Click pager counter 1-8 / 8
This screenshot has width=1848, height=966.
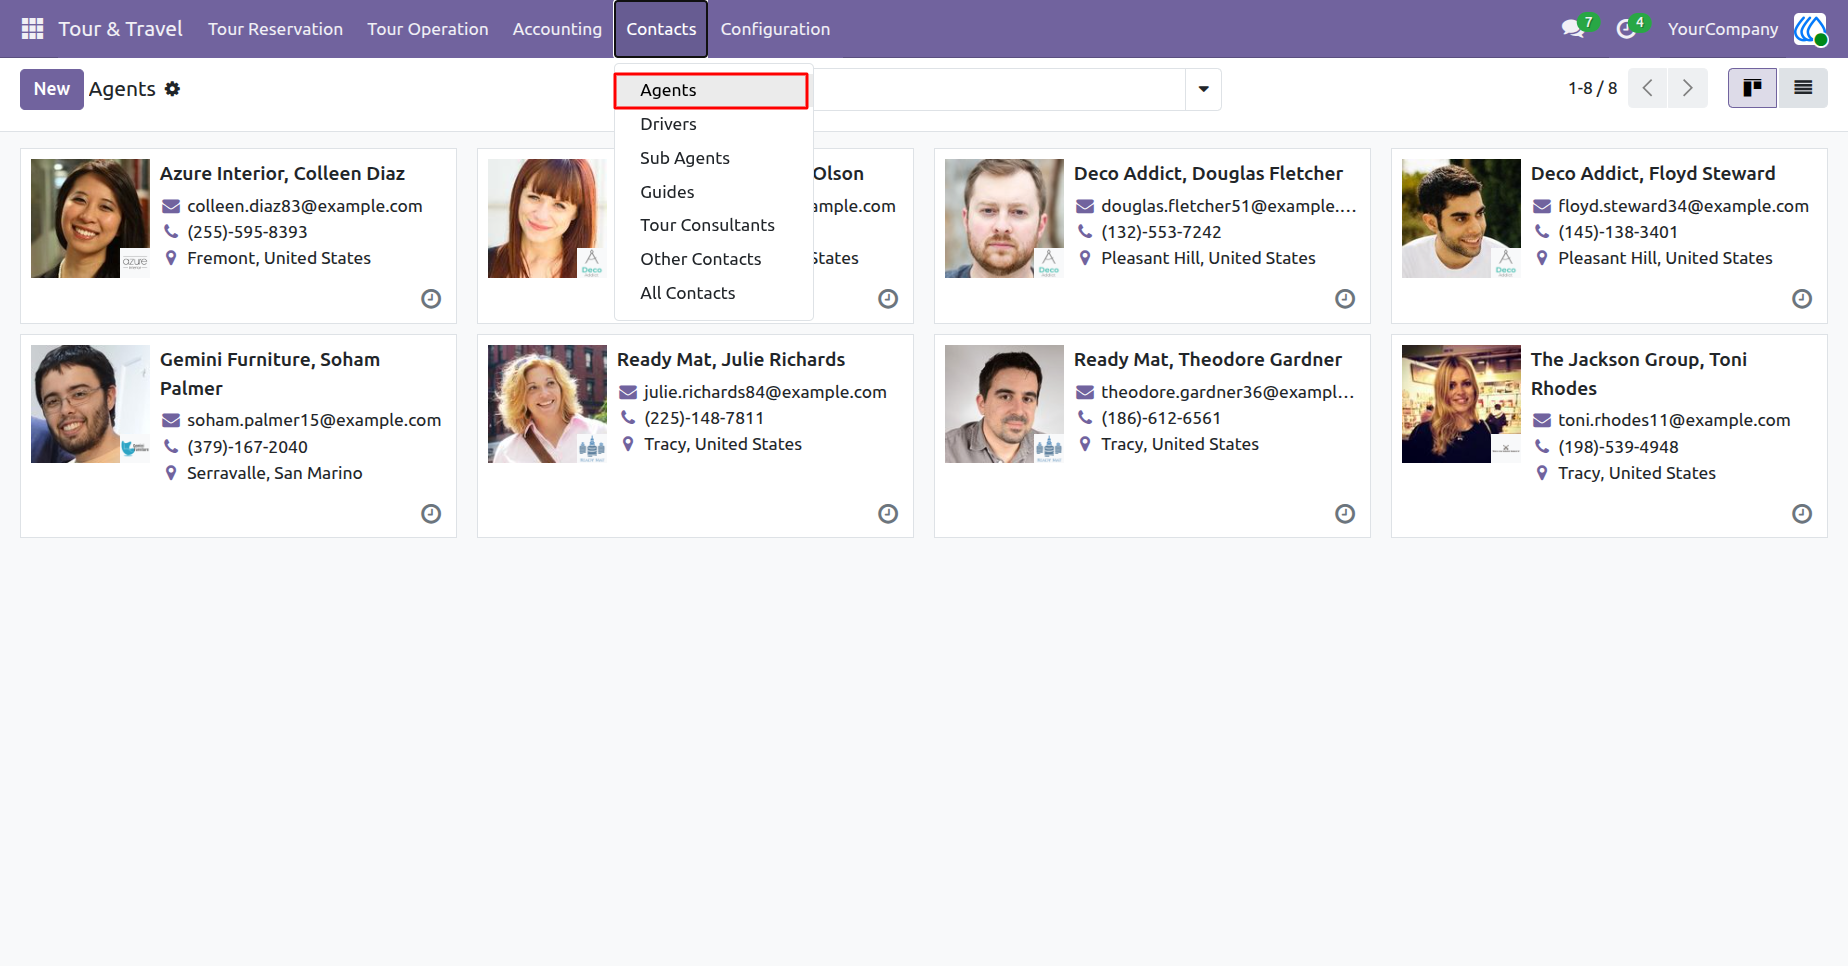1592,88
